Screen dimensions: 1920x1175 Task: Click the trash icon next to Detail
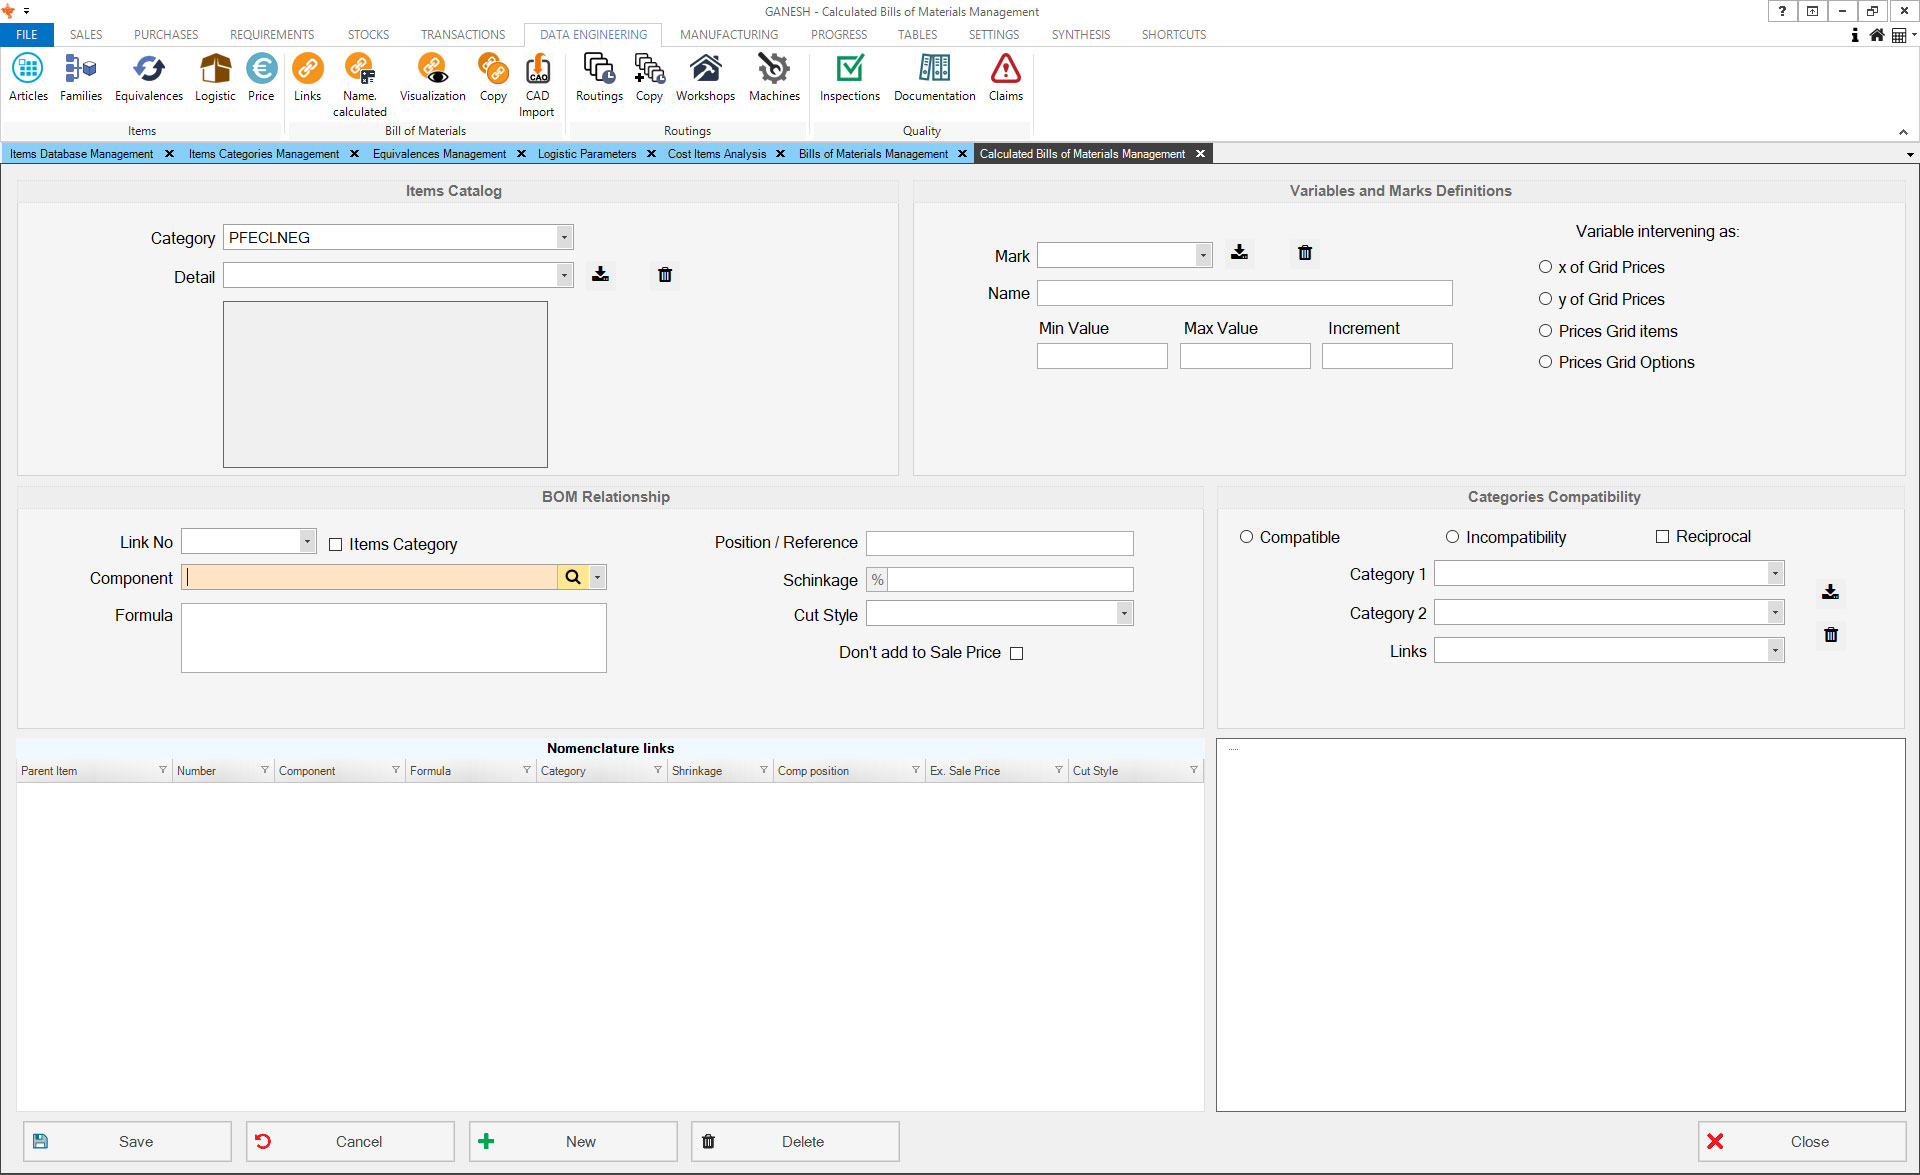pos(665,275)
